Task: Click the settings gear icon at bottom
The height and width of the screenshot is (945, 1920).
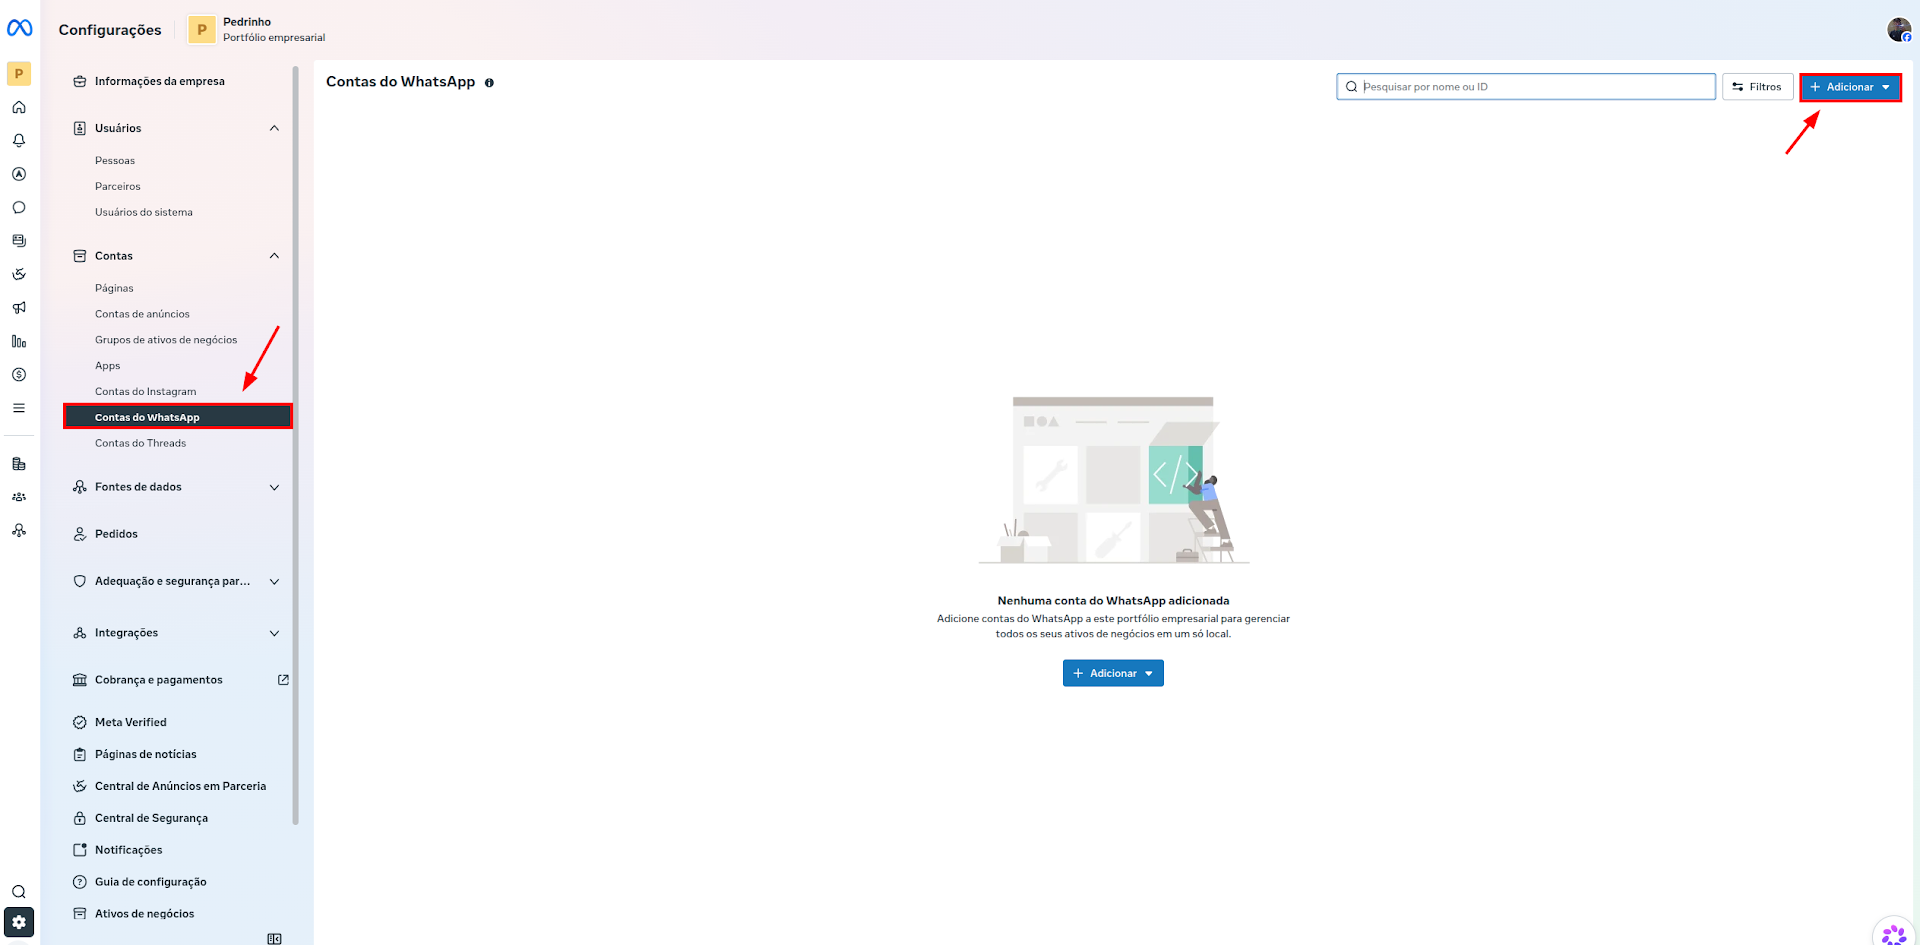Action: pyautogui.click(x=19, y=922)
